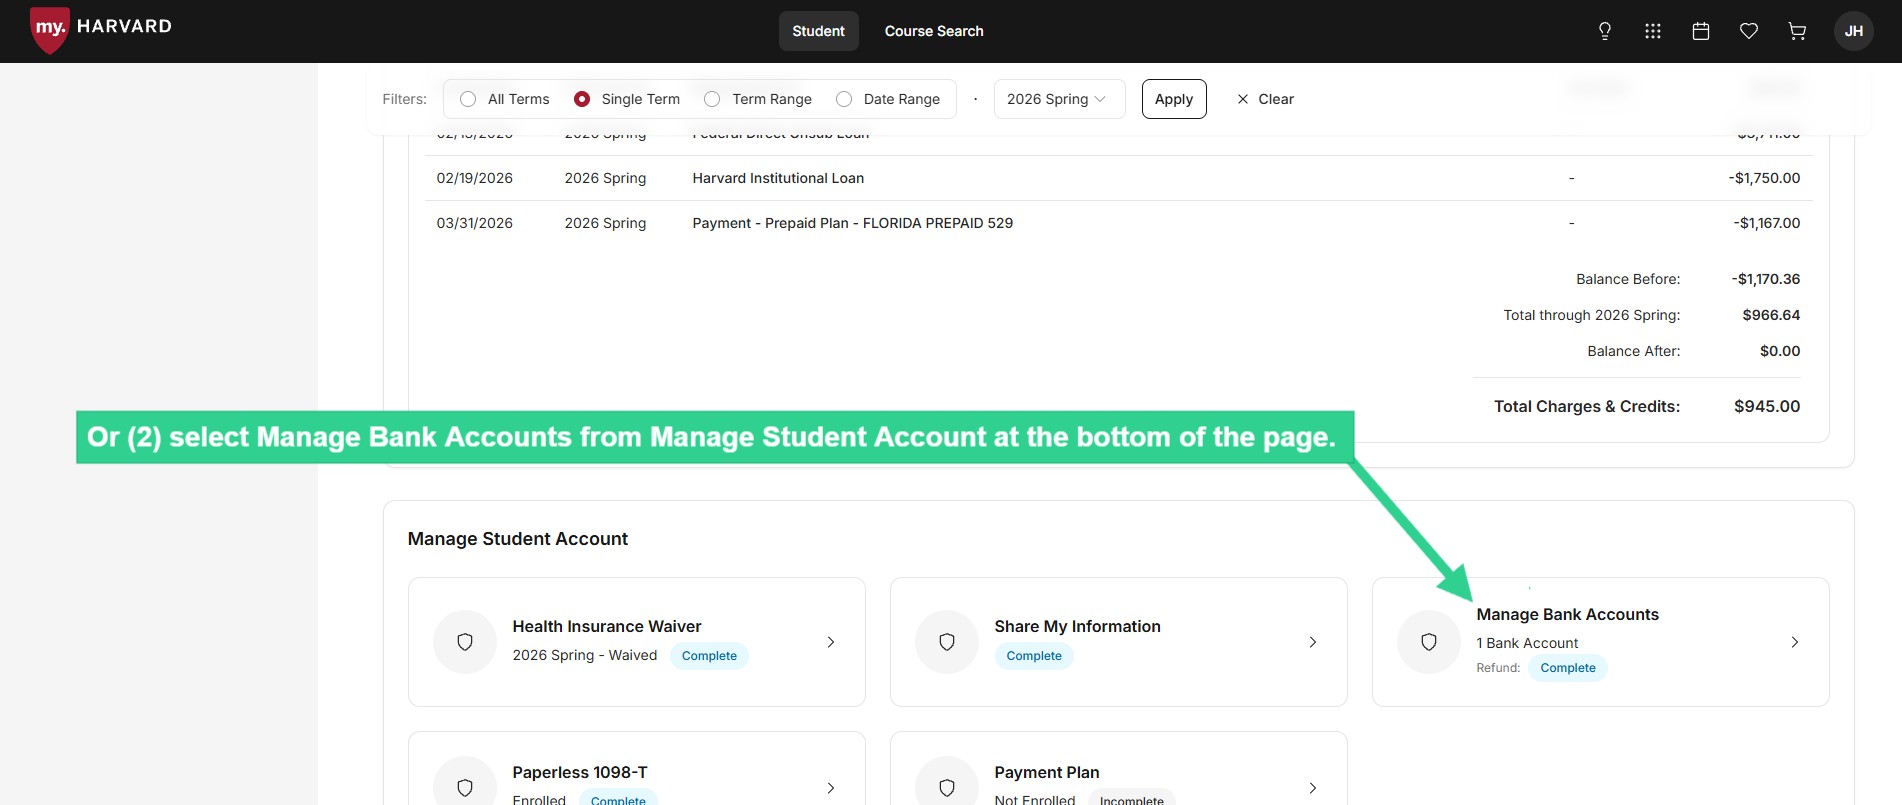Click the Not Enrolled text on Payment Plan
Viewport: 1902px width, 805px height.
pyautogui.click(x=1035, y=799)
